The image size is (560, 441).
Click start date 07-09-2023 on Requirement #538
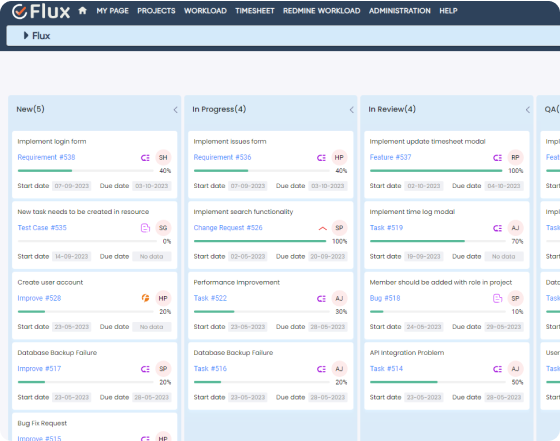click(71, 186)
